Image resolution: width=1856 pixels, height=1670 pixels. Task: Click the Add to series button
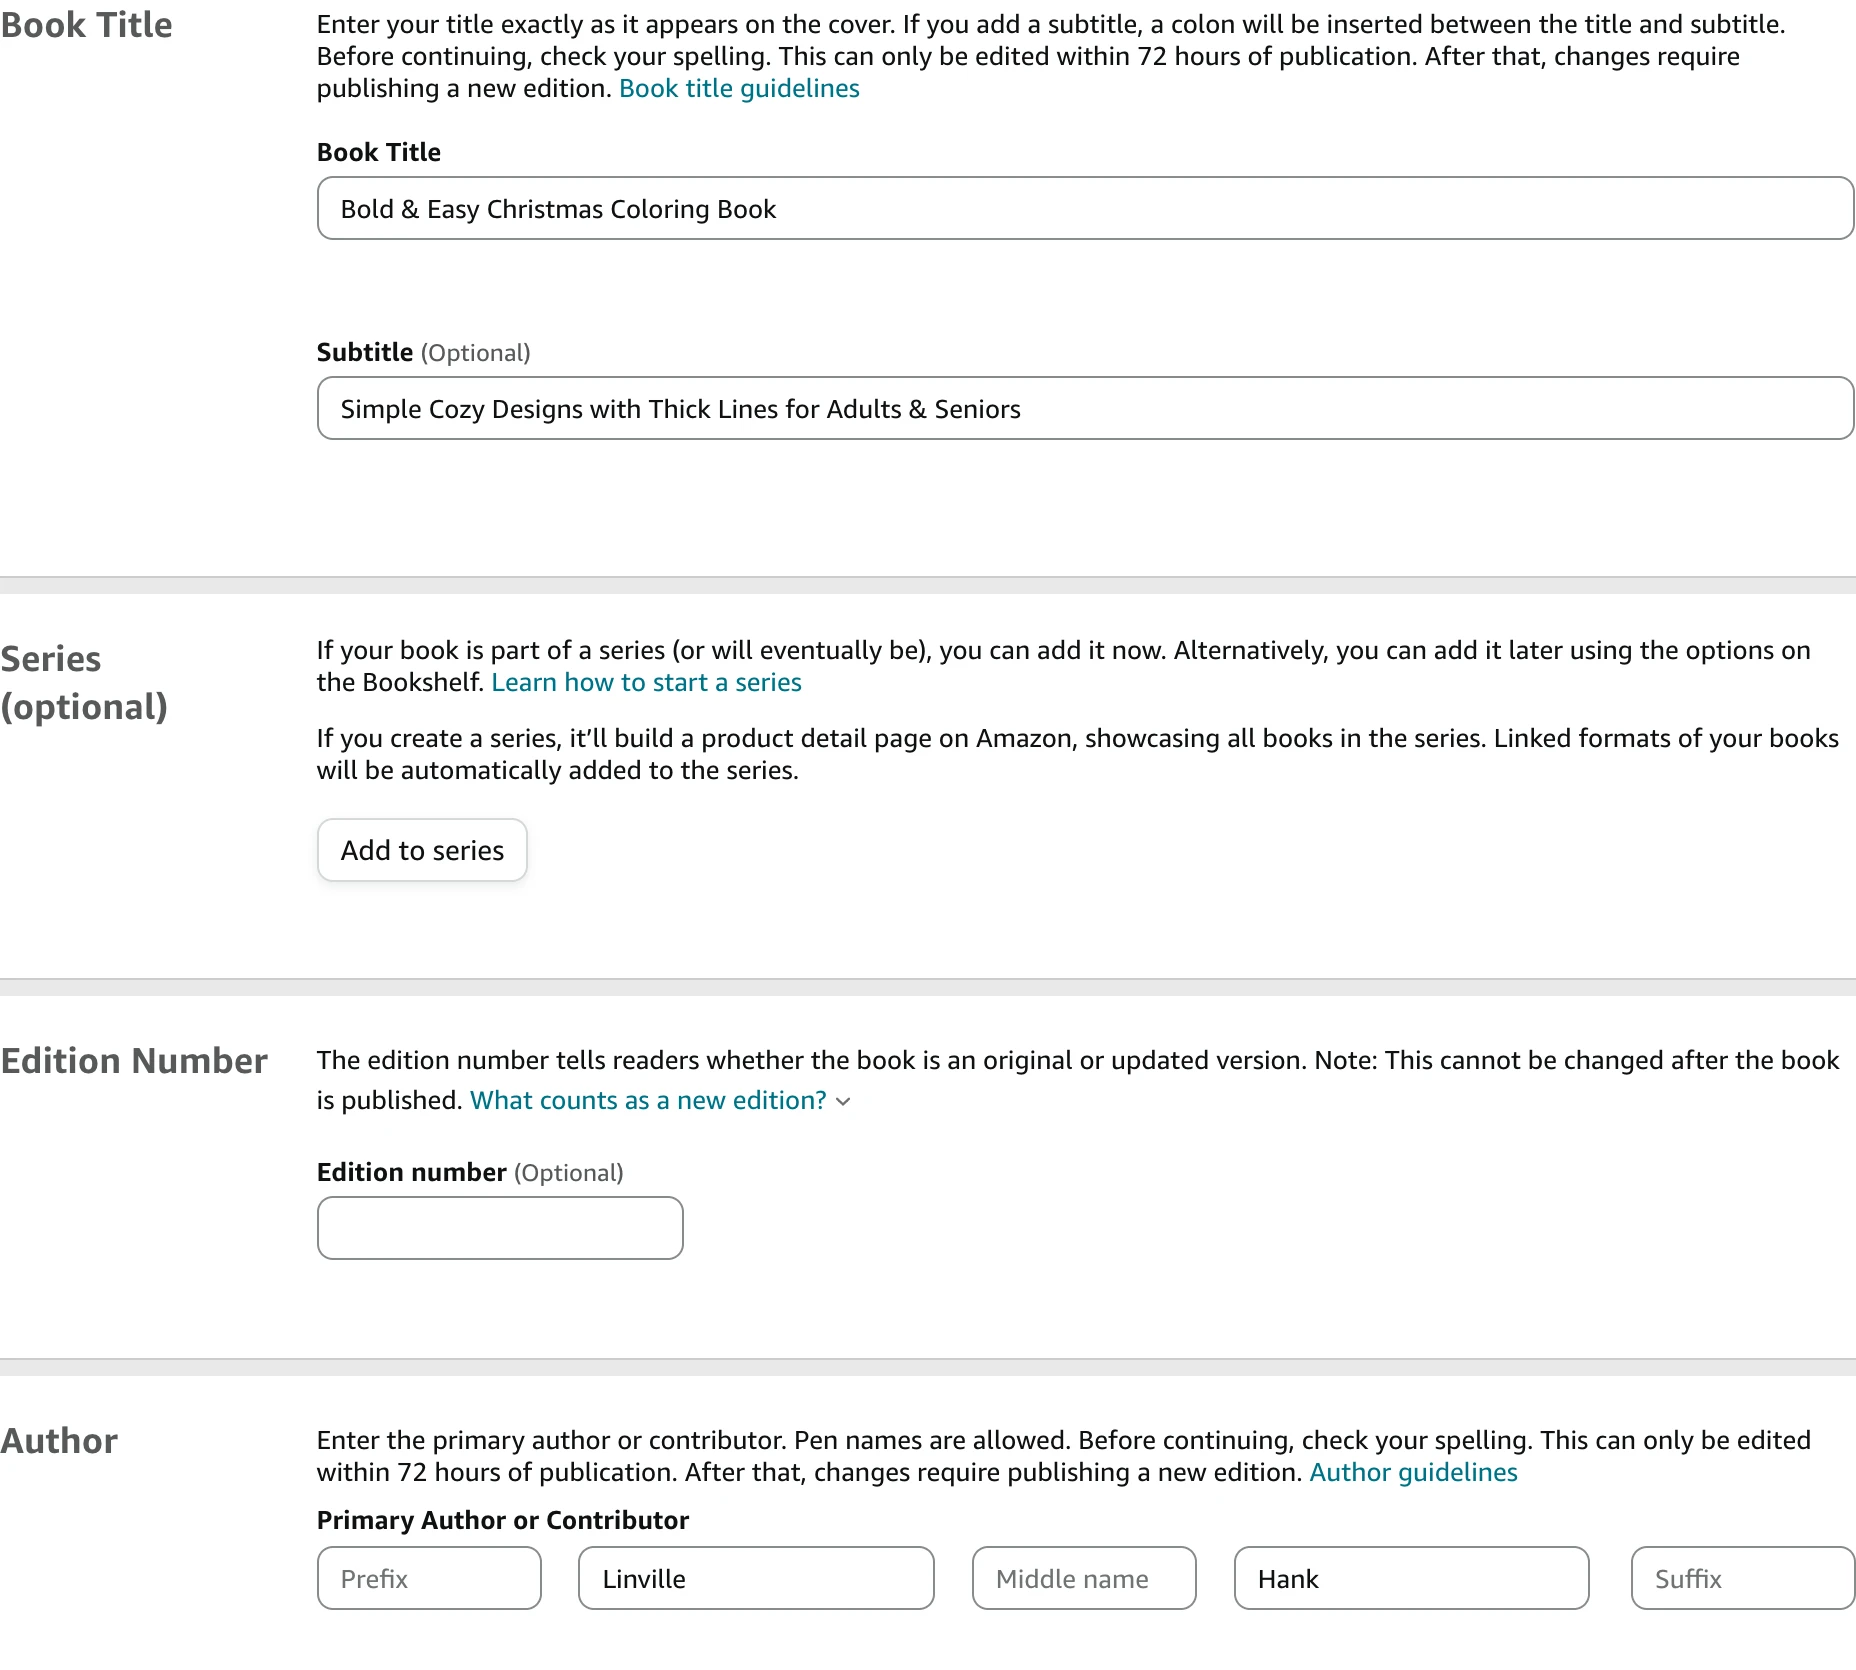coord(422,850)
